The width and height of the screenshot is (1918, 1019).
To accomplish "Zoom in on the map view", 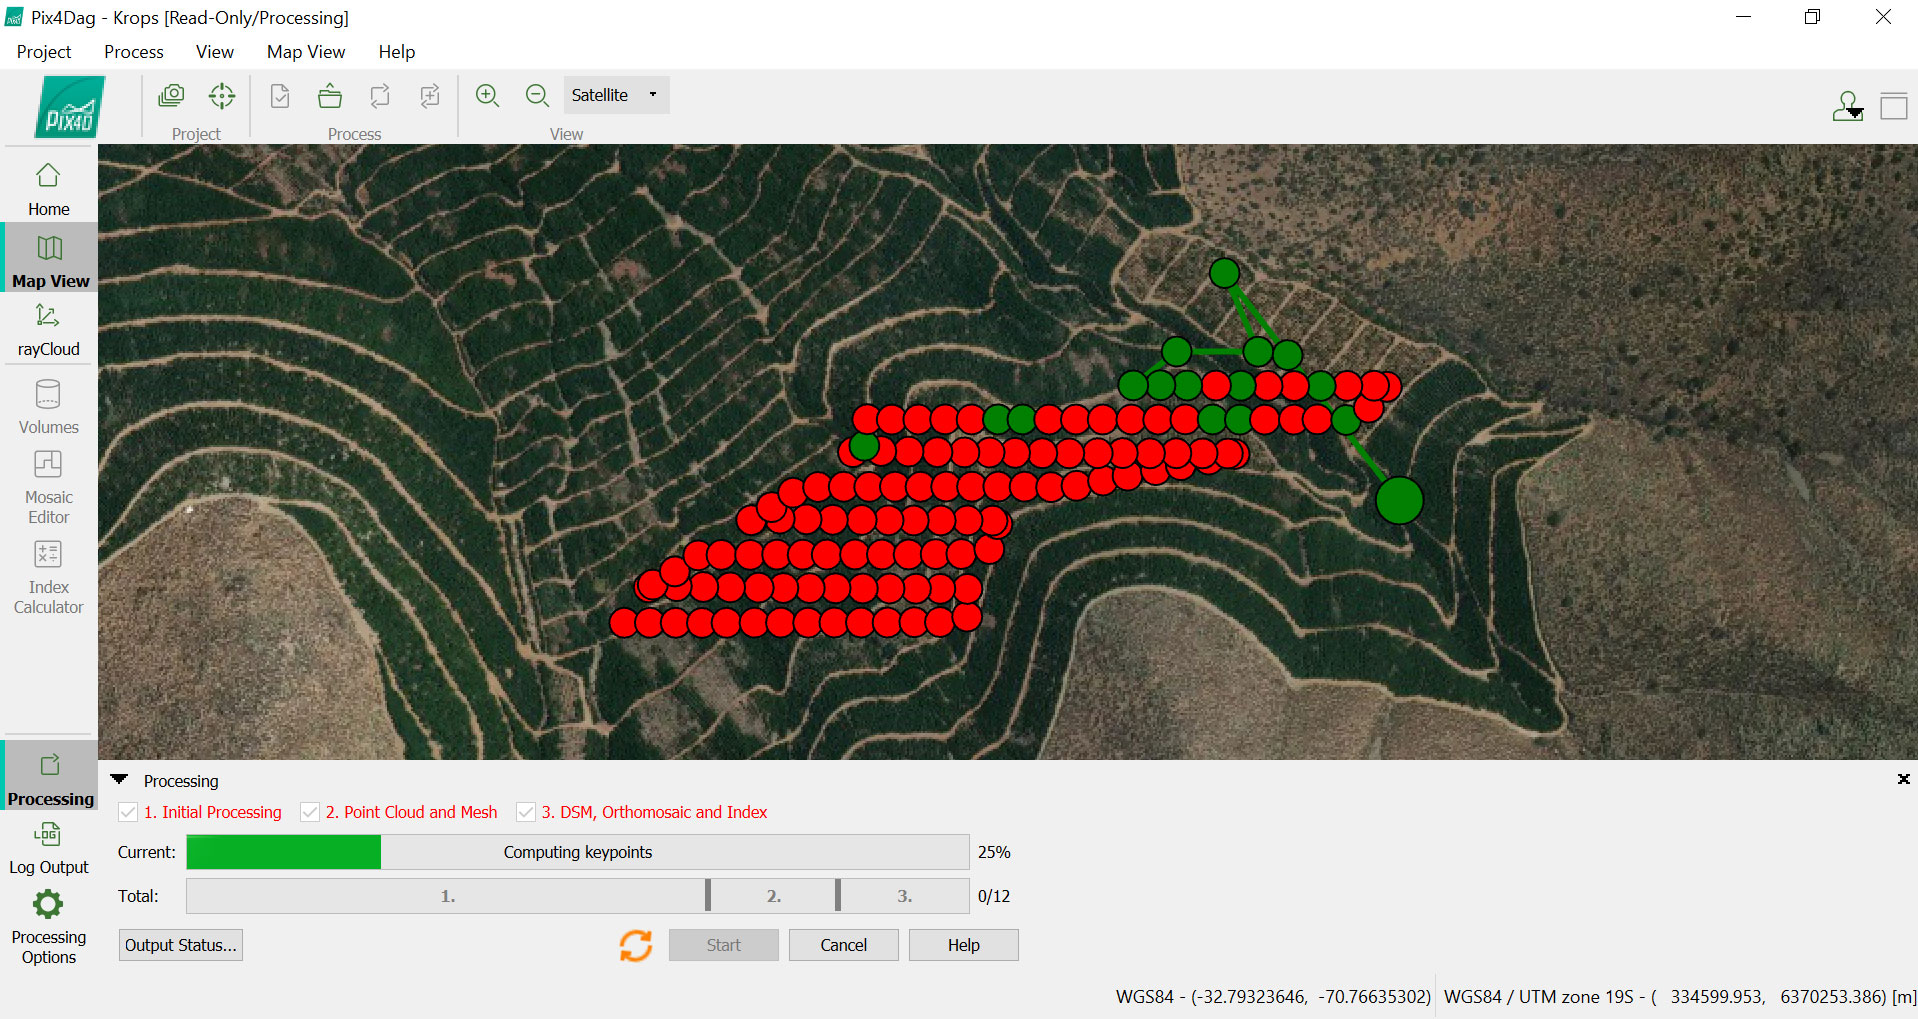I will tap(488, 96).
